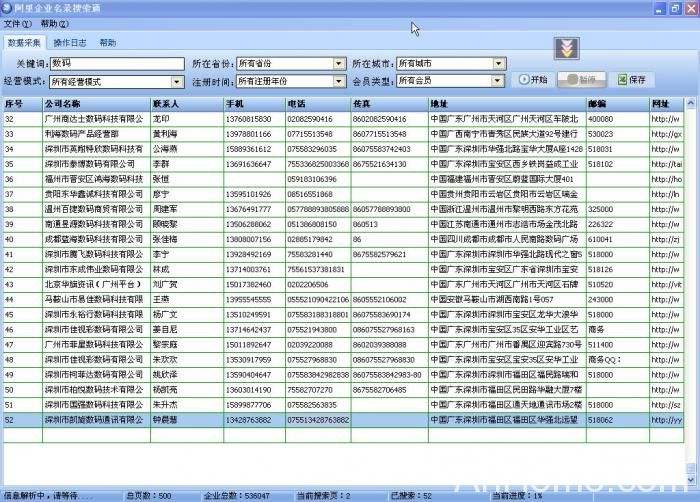Expand the 经营模式 business mode dropdown
The height and width of the screenshot is (502, 700).
coord(179,81)
